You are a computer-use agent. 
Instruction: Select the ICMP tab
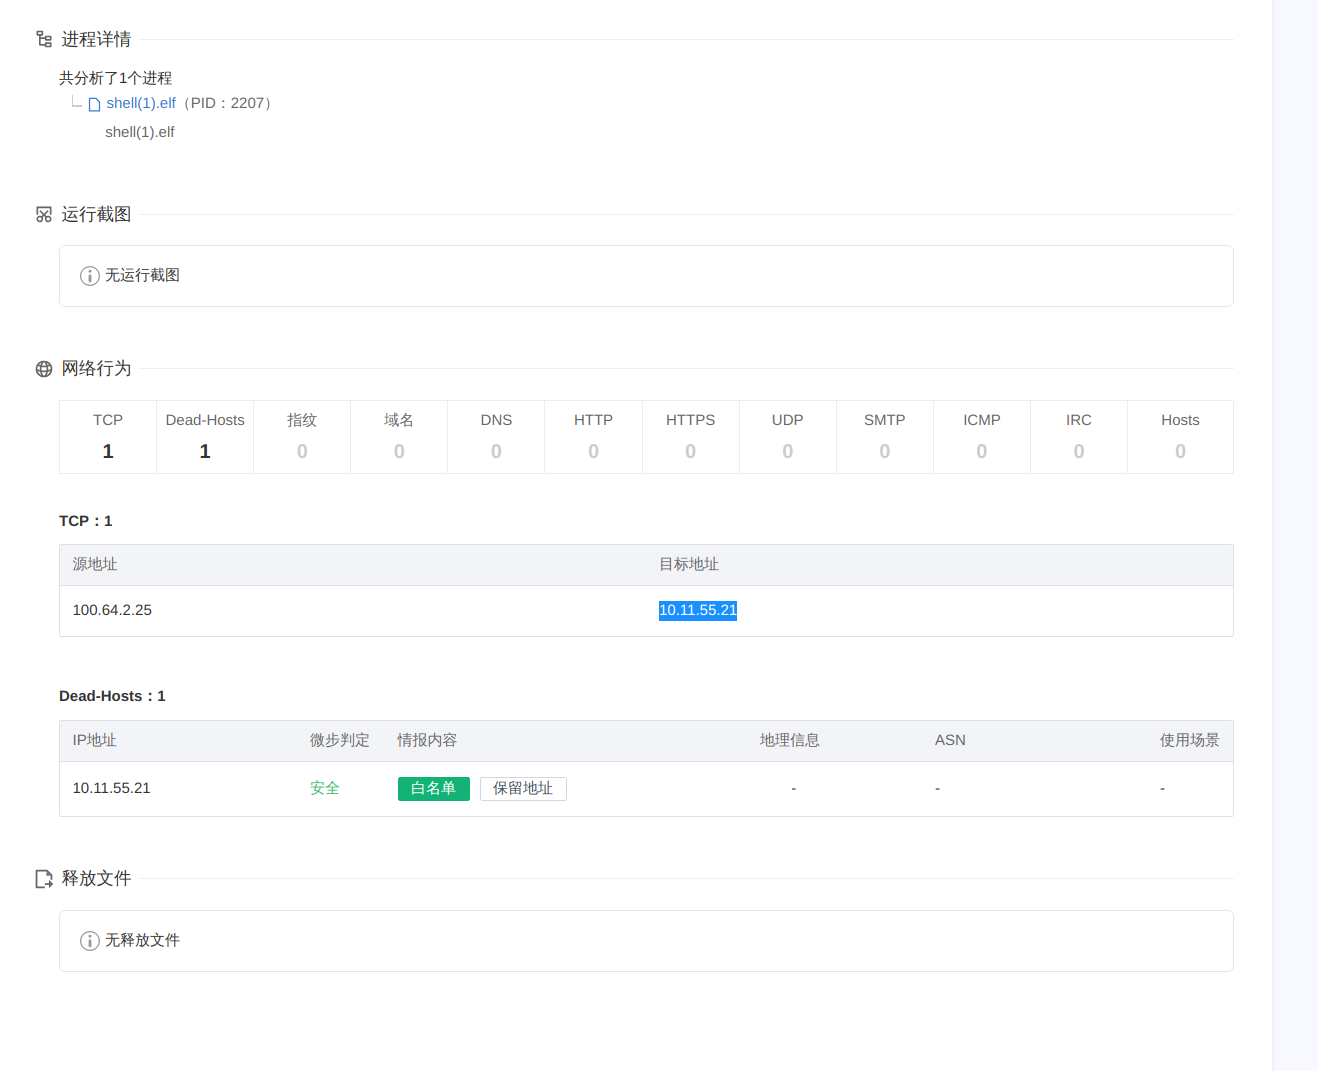pyautogui.click(x=981, y=436)
